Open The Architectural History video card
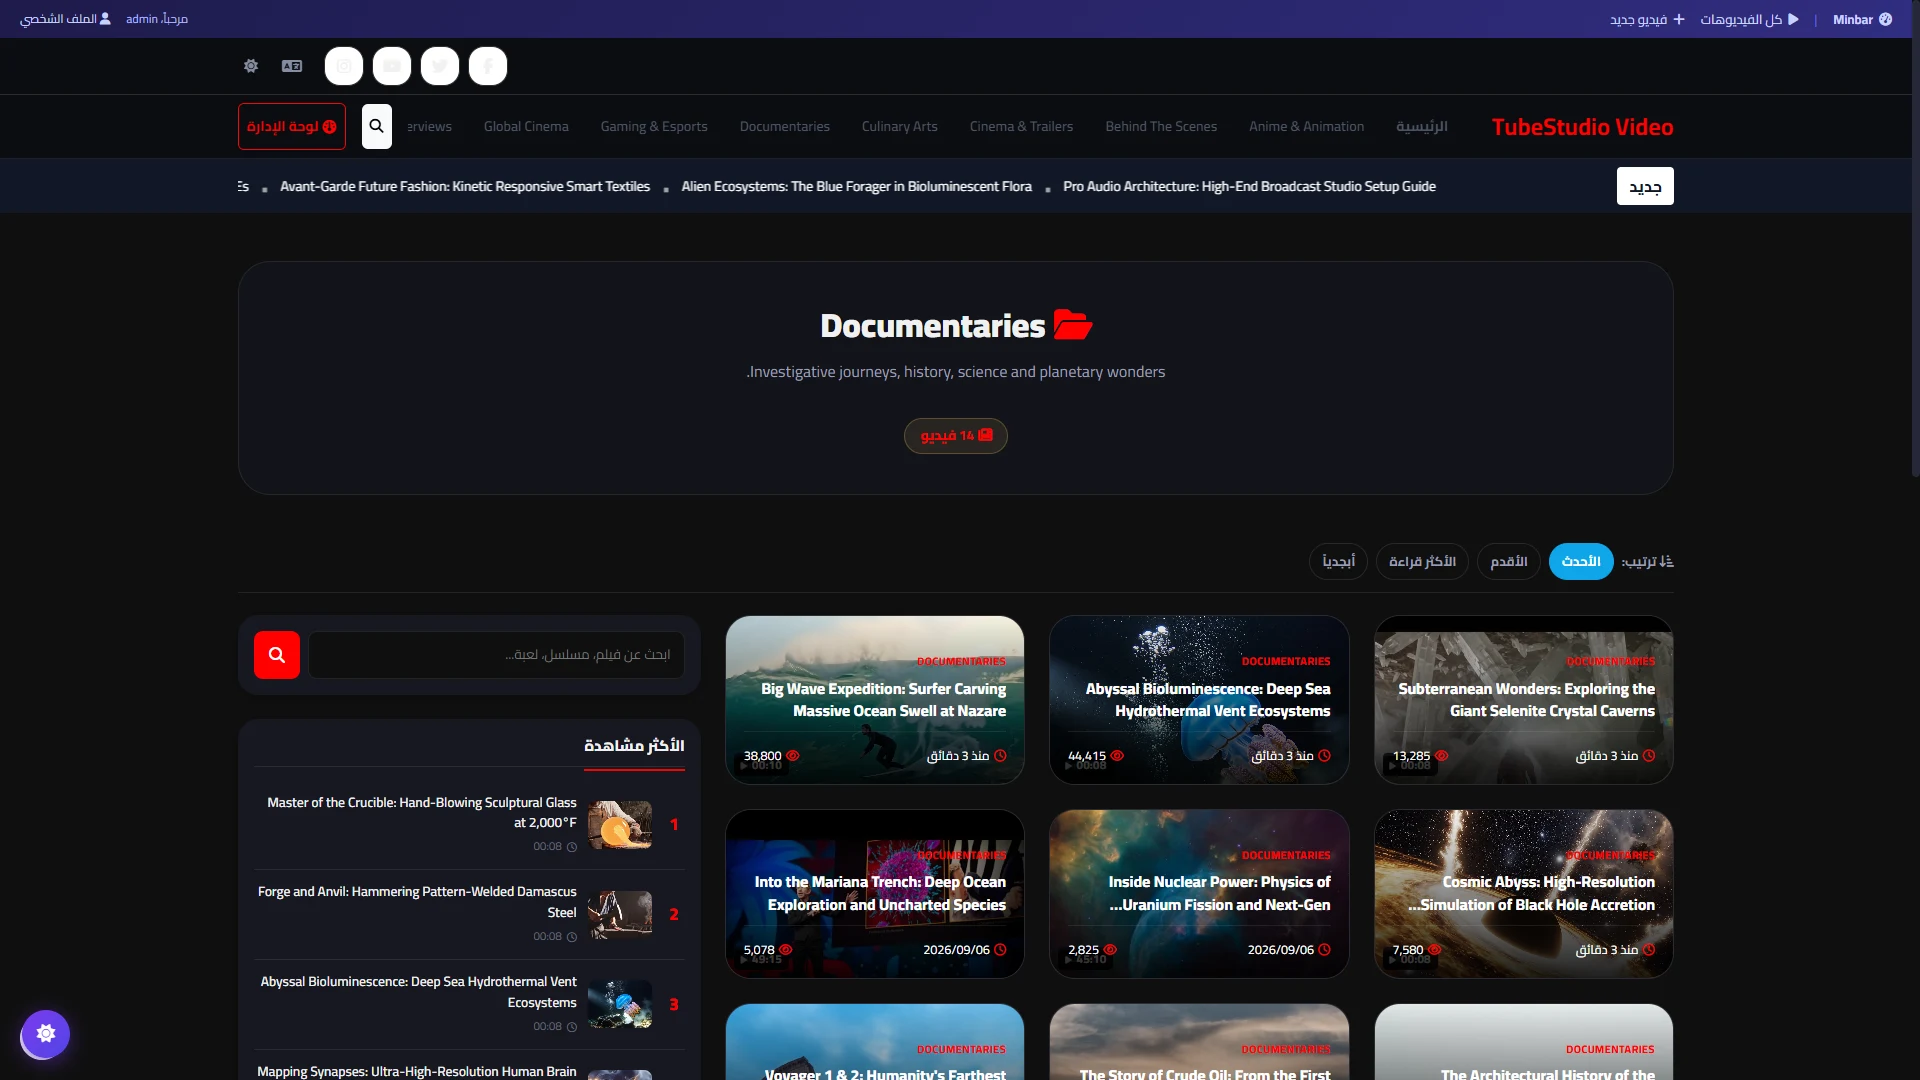The width and height of the screenshot is (1920, 1080). (x=1524, y=1042)
